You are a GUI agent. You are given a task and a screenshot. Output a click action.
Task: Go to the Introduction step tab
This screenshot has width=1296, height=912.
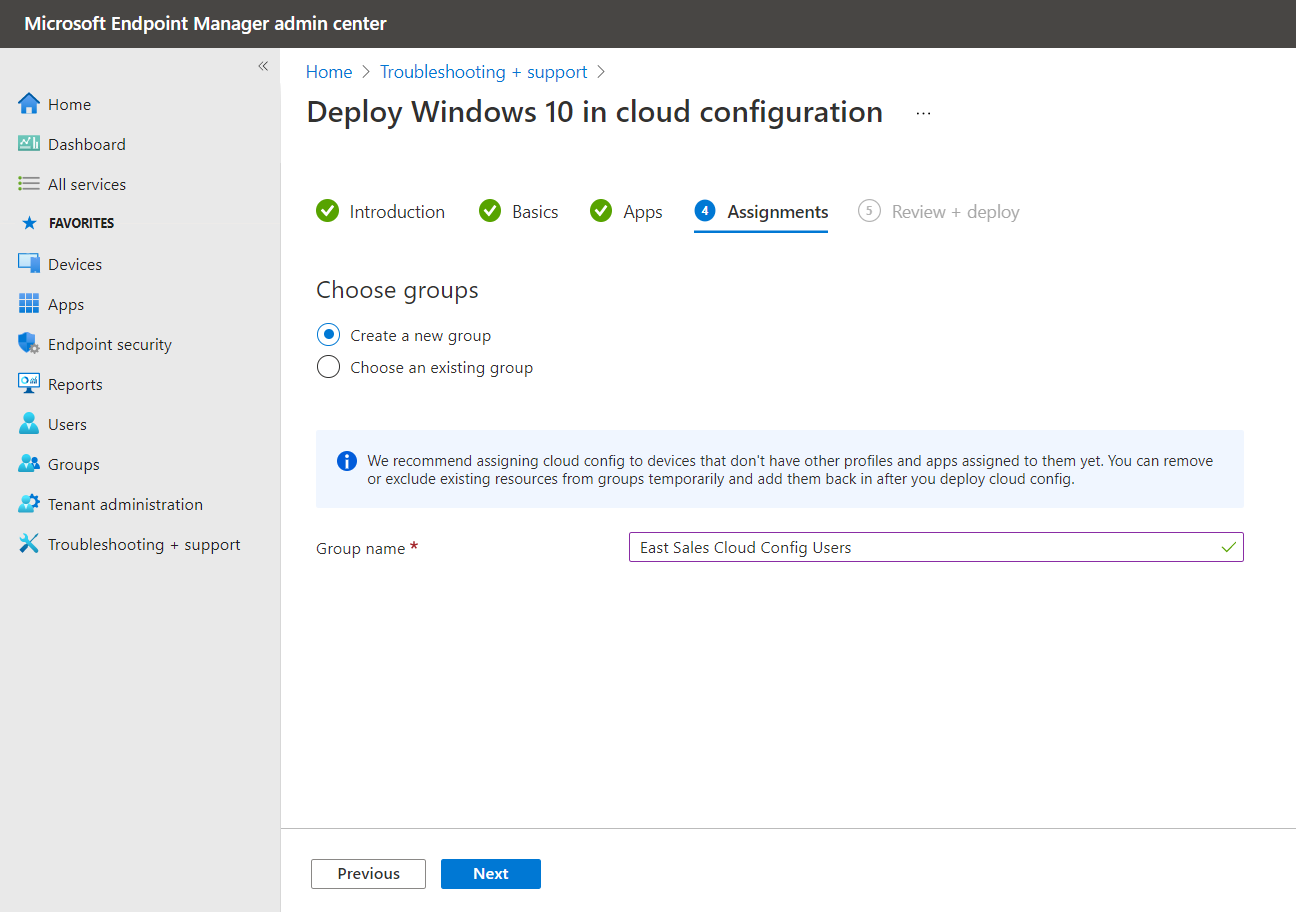pyautogui.click(x=381, y=212)
